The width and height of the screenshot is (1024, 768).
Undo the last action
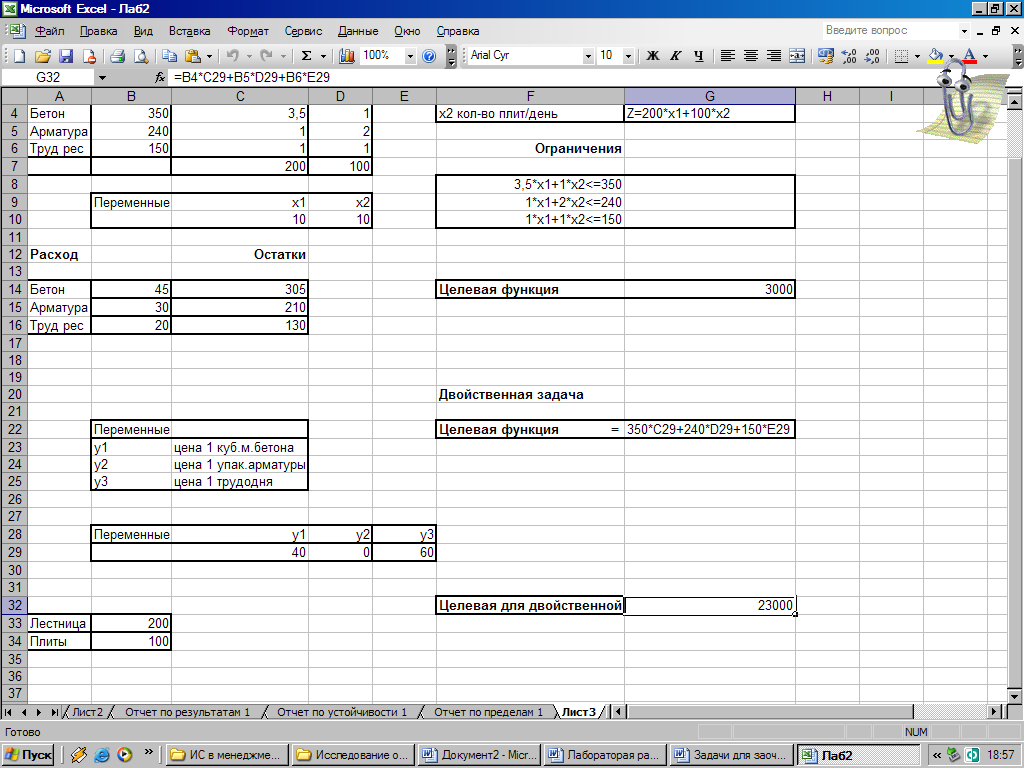232,56
